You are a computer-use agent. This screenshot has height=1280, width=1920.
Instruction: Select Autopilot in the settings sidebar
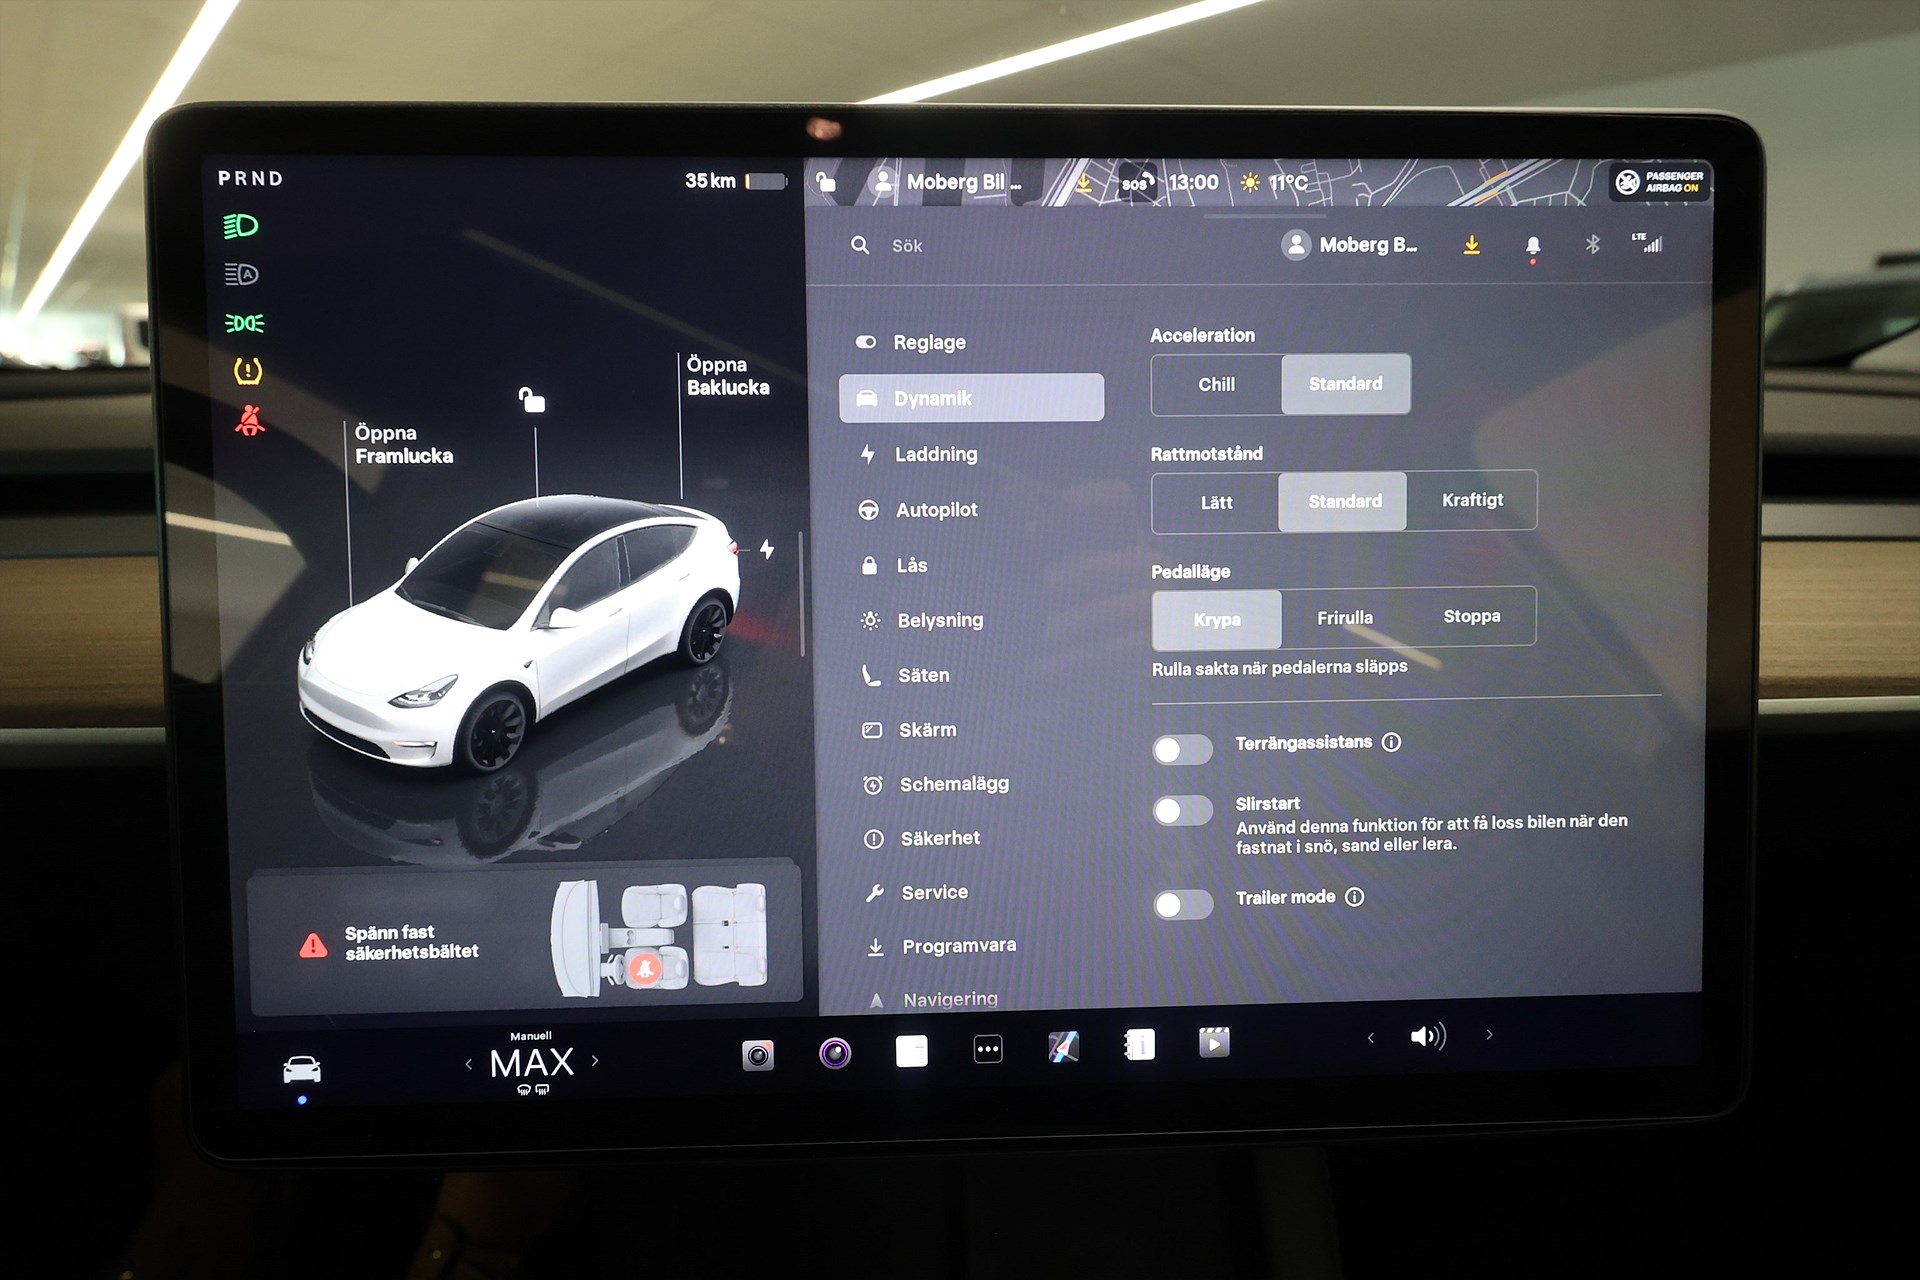point(936,509)
